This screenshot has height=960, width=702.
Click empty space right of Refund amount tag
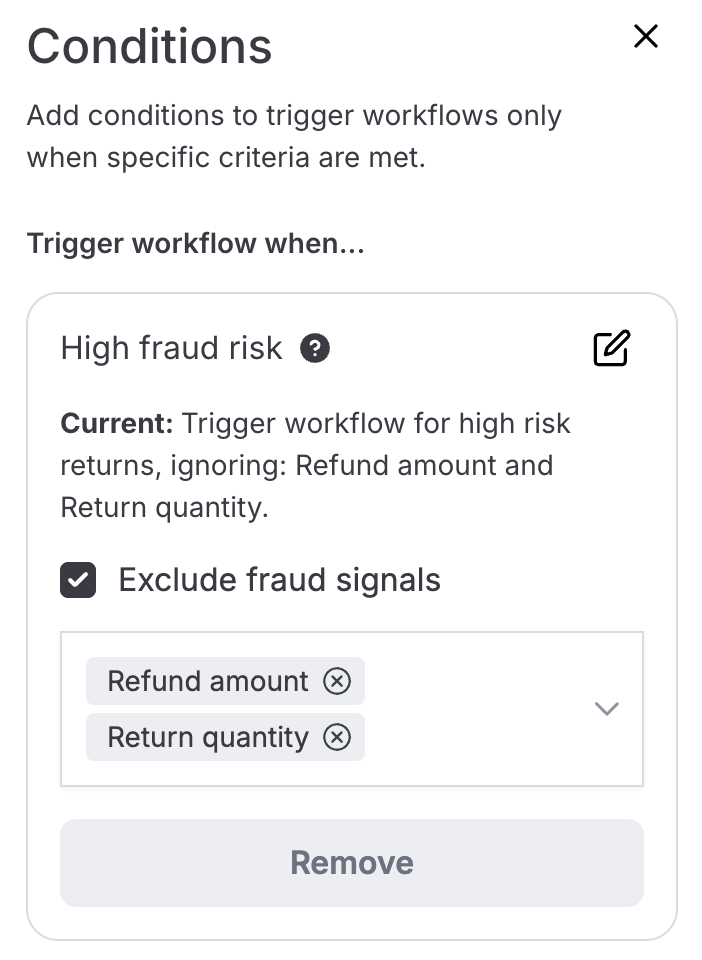470,681
